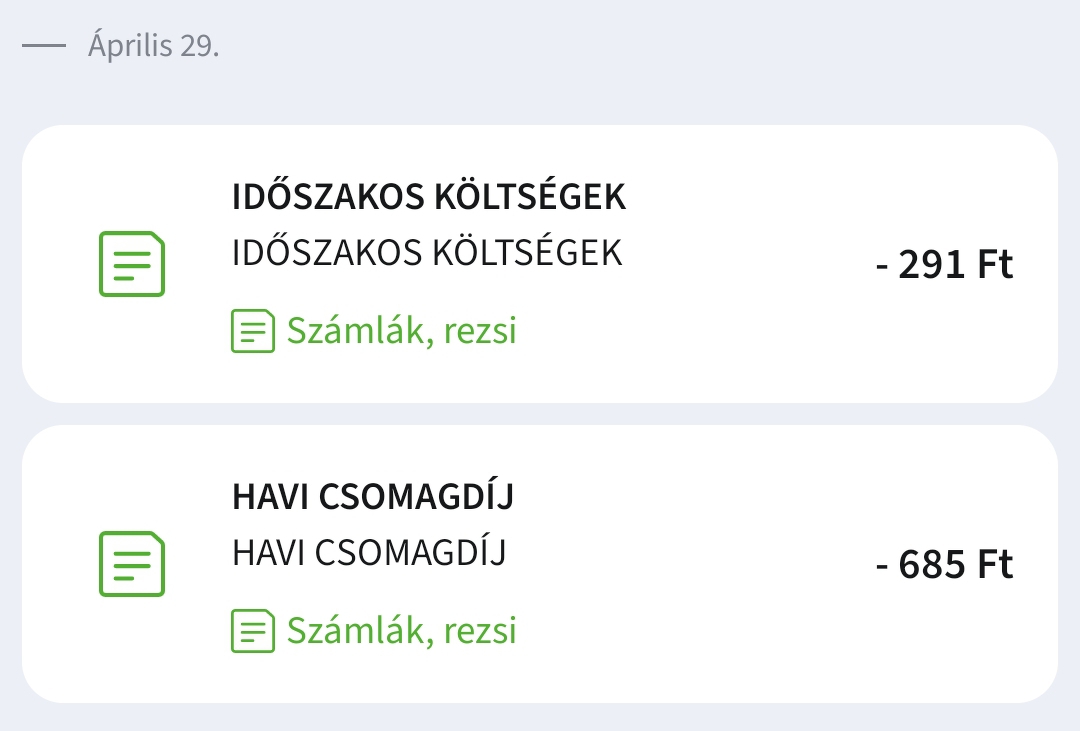Image resolution: width=1080 pixels, height=731 pixels.
Task: Click the Ft currency label after 685
Action: (x=995, y=566)
